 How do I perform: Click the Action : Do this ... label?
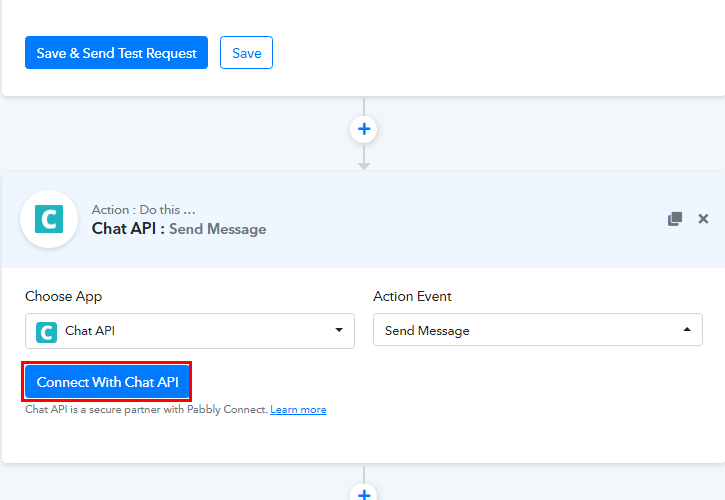(x=143, y=210)
